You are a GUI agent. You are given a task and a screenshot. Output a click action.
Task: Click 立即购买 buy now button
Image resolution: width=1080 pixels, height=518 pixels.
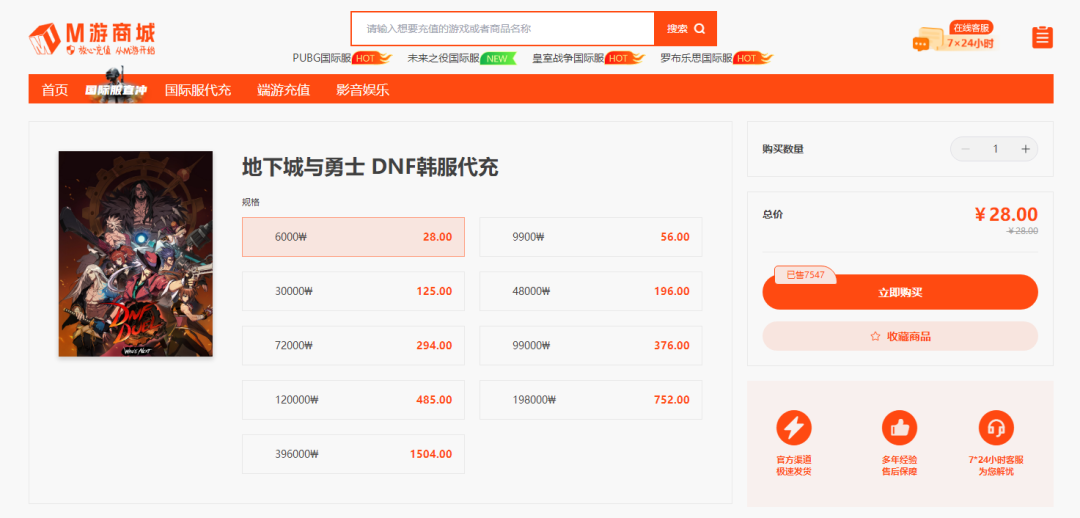900,292
